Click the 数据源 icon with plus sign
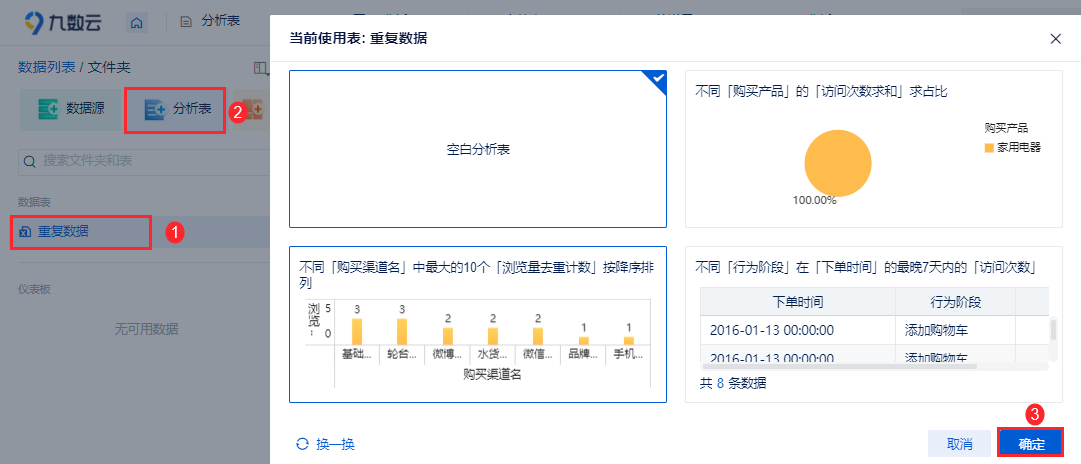Image resolution: width=1081 pixels, height=464 pixels. (48, 109)
